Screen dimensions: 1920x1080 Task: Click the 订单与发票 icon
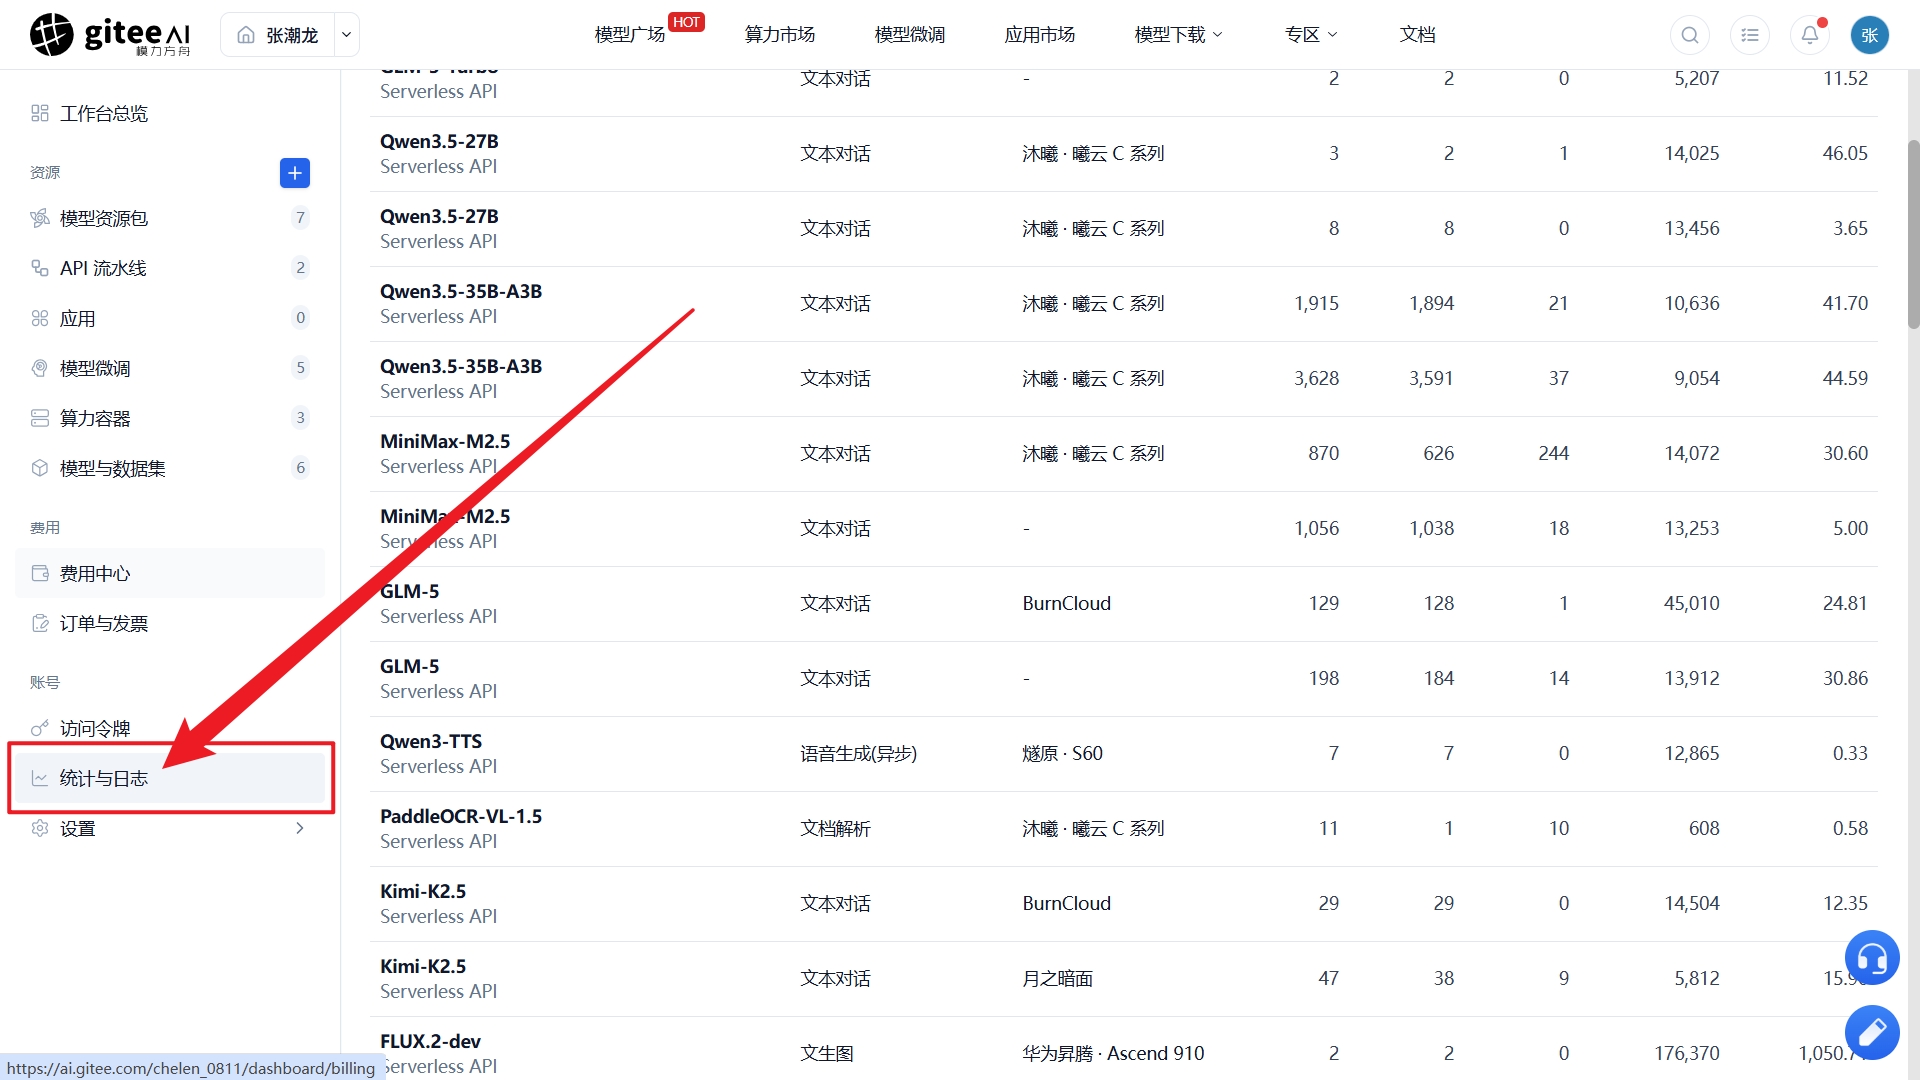(40, 623)
